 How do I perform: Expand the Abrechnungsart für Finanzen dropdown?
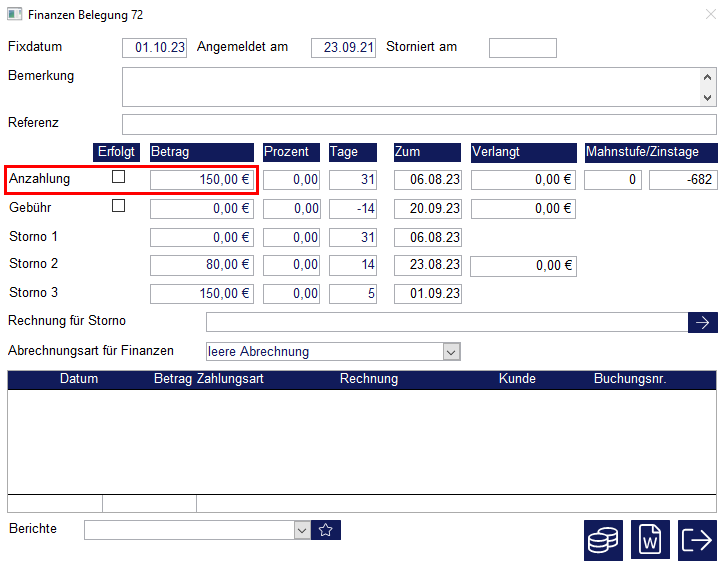click(x=451, y=352)
